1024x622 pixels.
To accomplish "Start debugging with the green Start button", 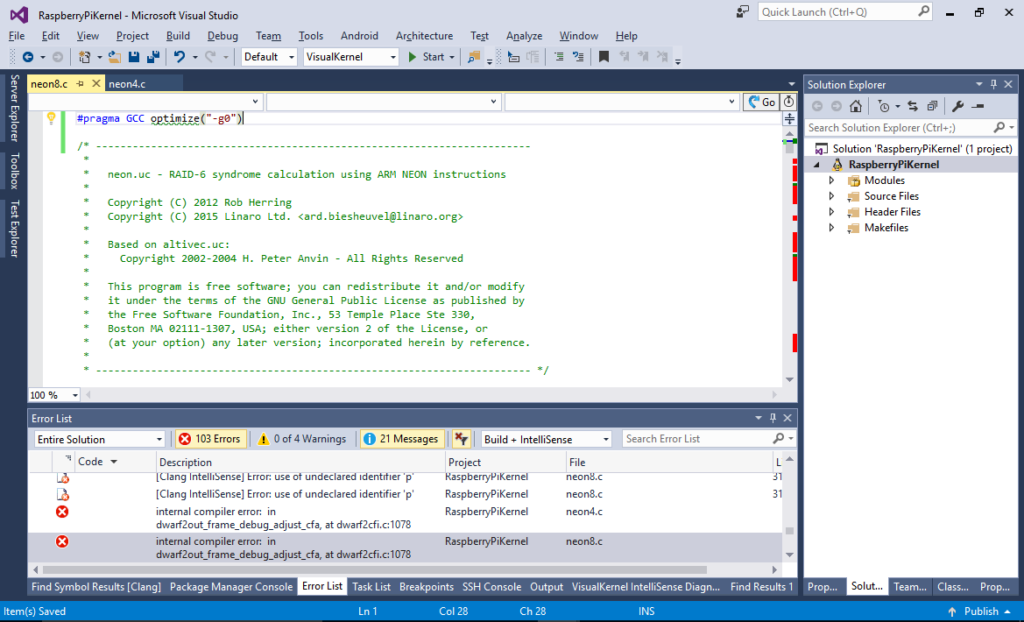I will (428, 56).
